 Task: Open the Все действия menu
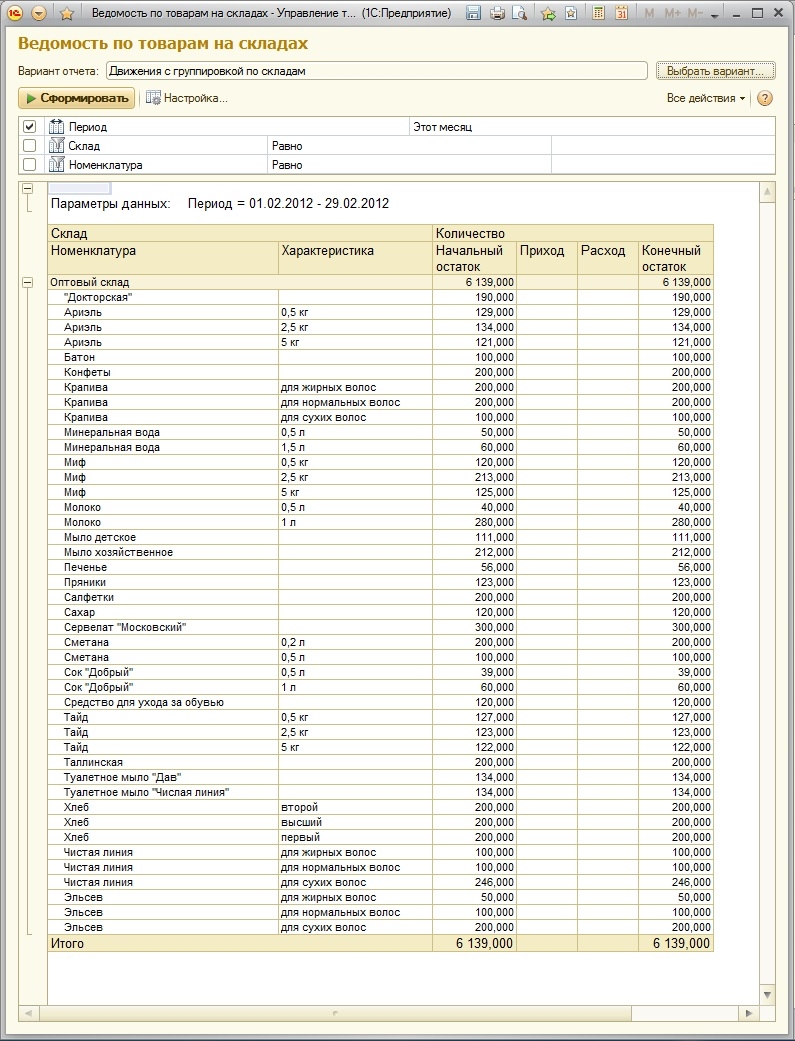706,98
